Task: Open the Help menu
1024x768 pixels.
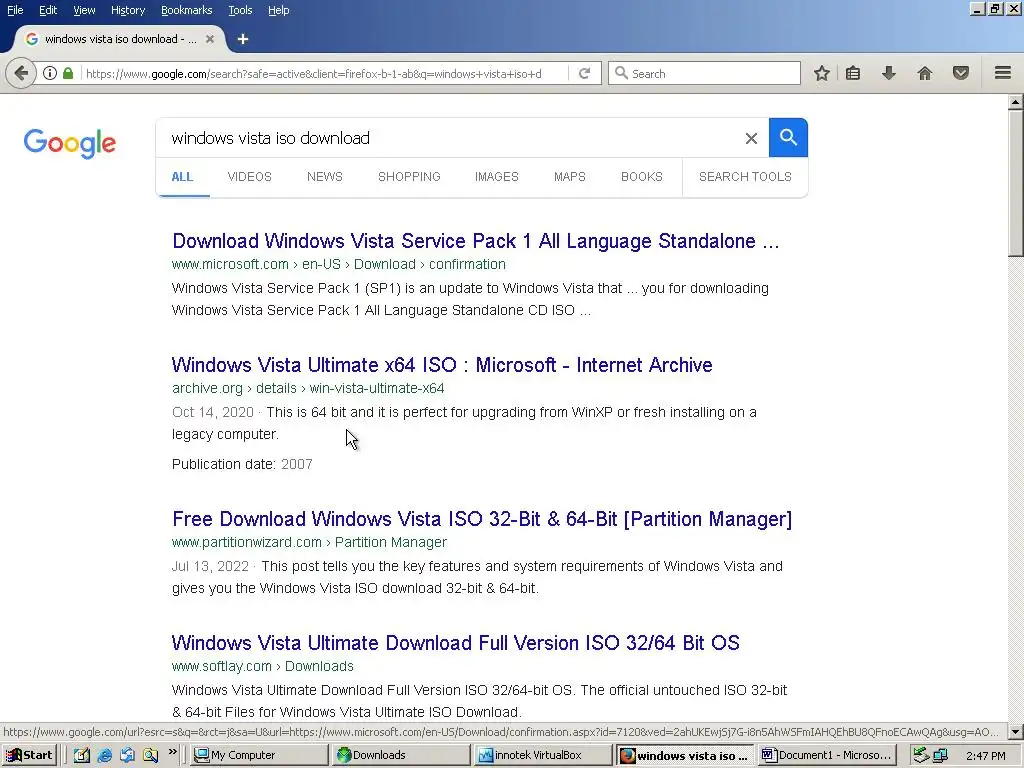Action: point(278,10)
